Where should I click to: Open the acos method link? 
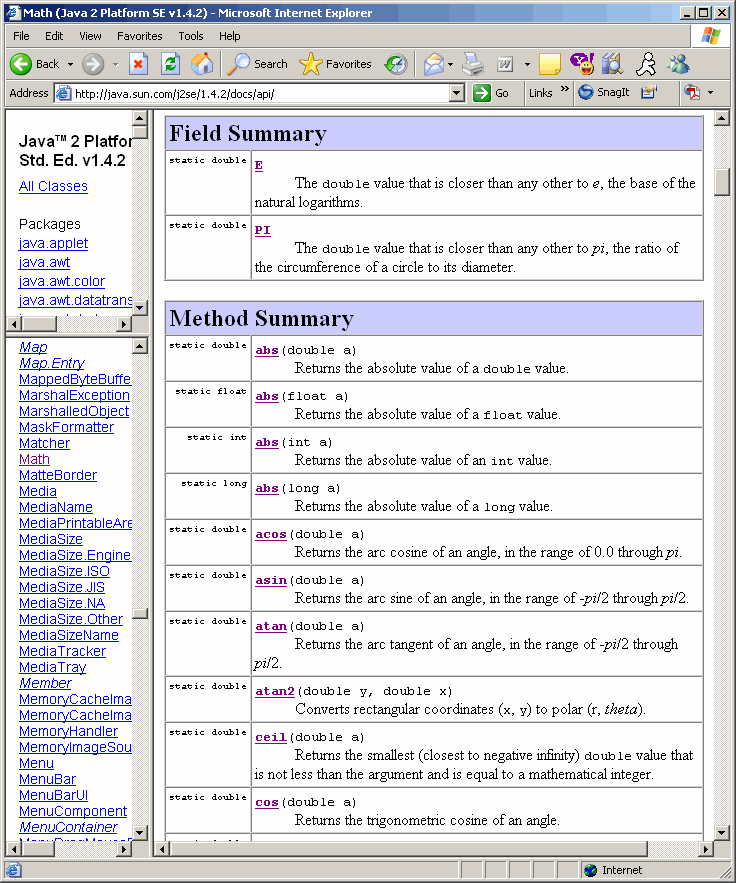pyautogui.click(x=271, y=534)
